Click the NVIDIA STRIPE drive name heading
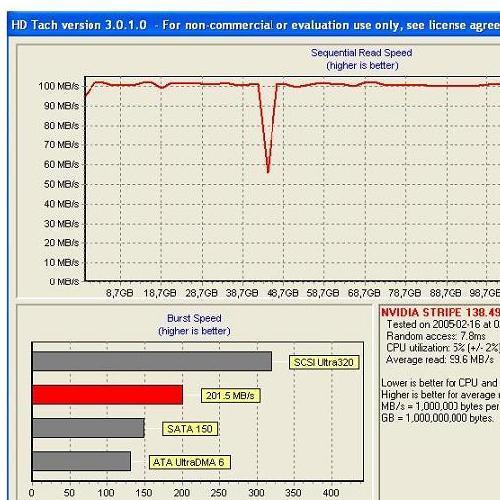 pos(440,312)
